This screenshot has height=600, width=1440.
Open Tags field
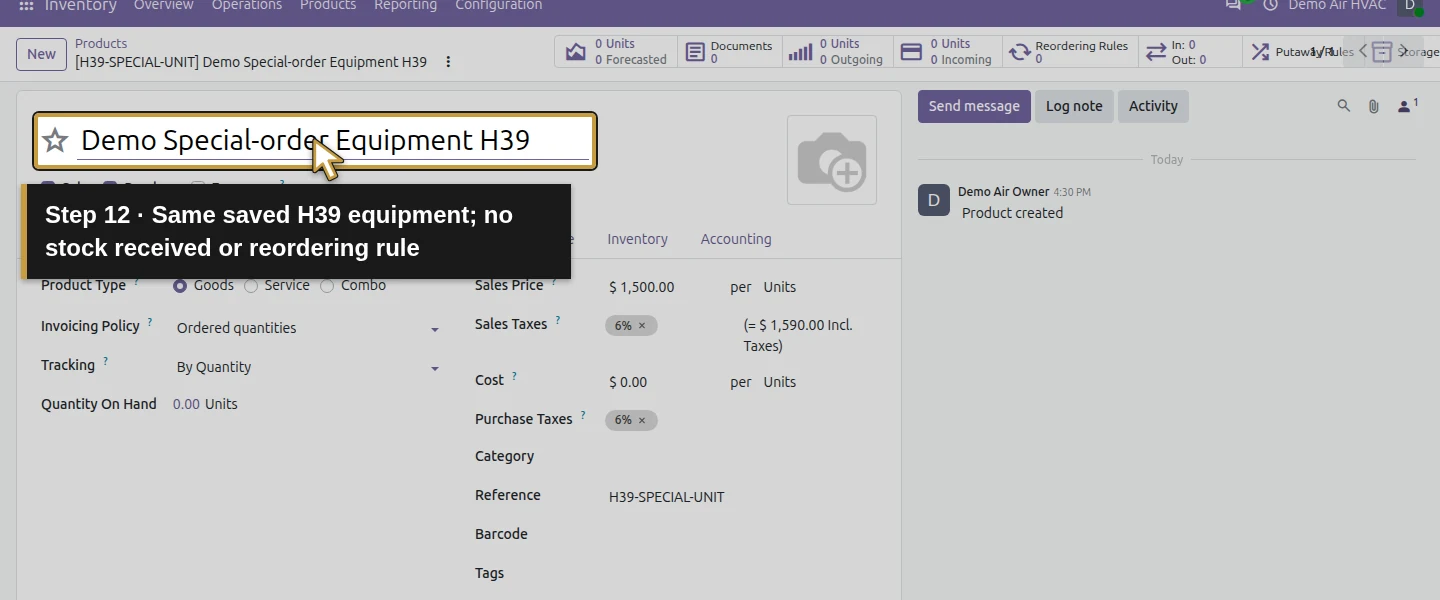(x=740, y=575)
